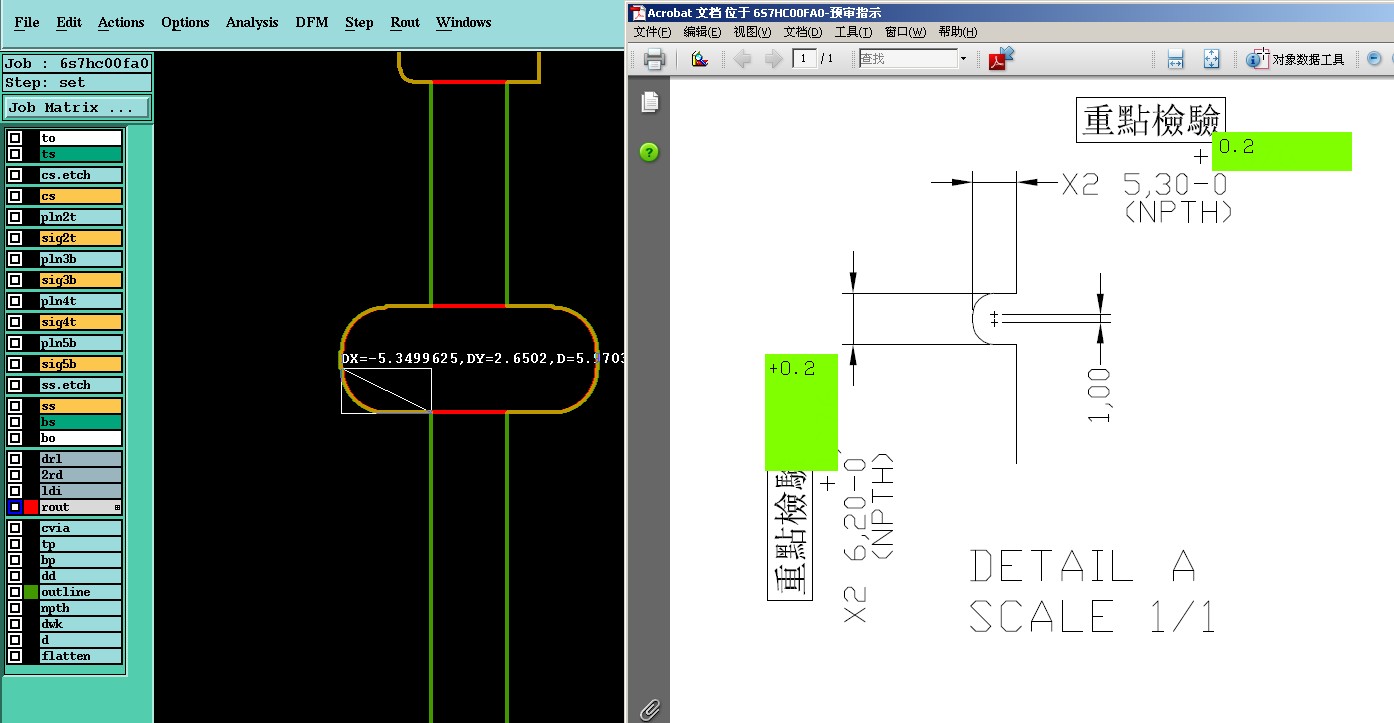The height and width of the screenshot is (723, 1394).
Task: Click the fit page icon in Acrobat
Action: 1212,59
